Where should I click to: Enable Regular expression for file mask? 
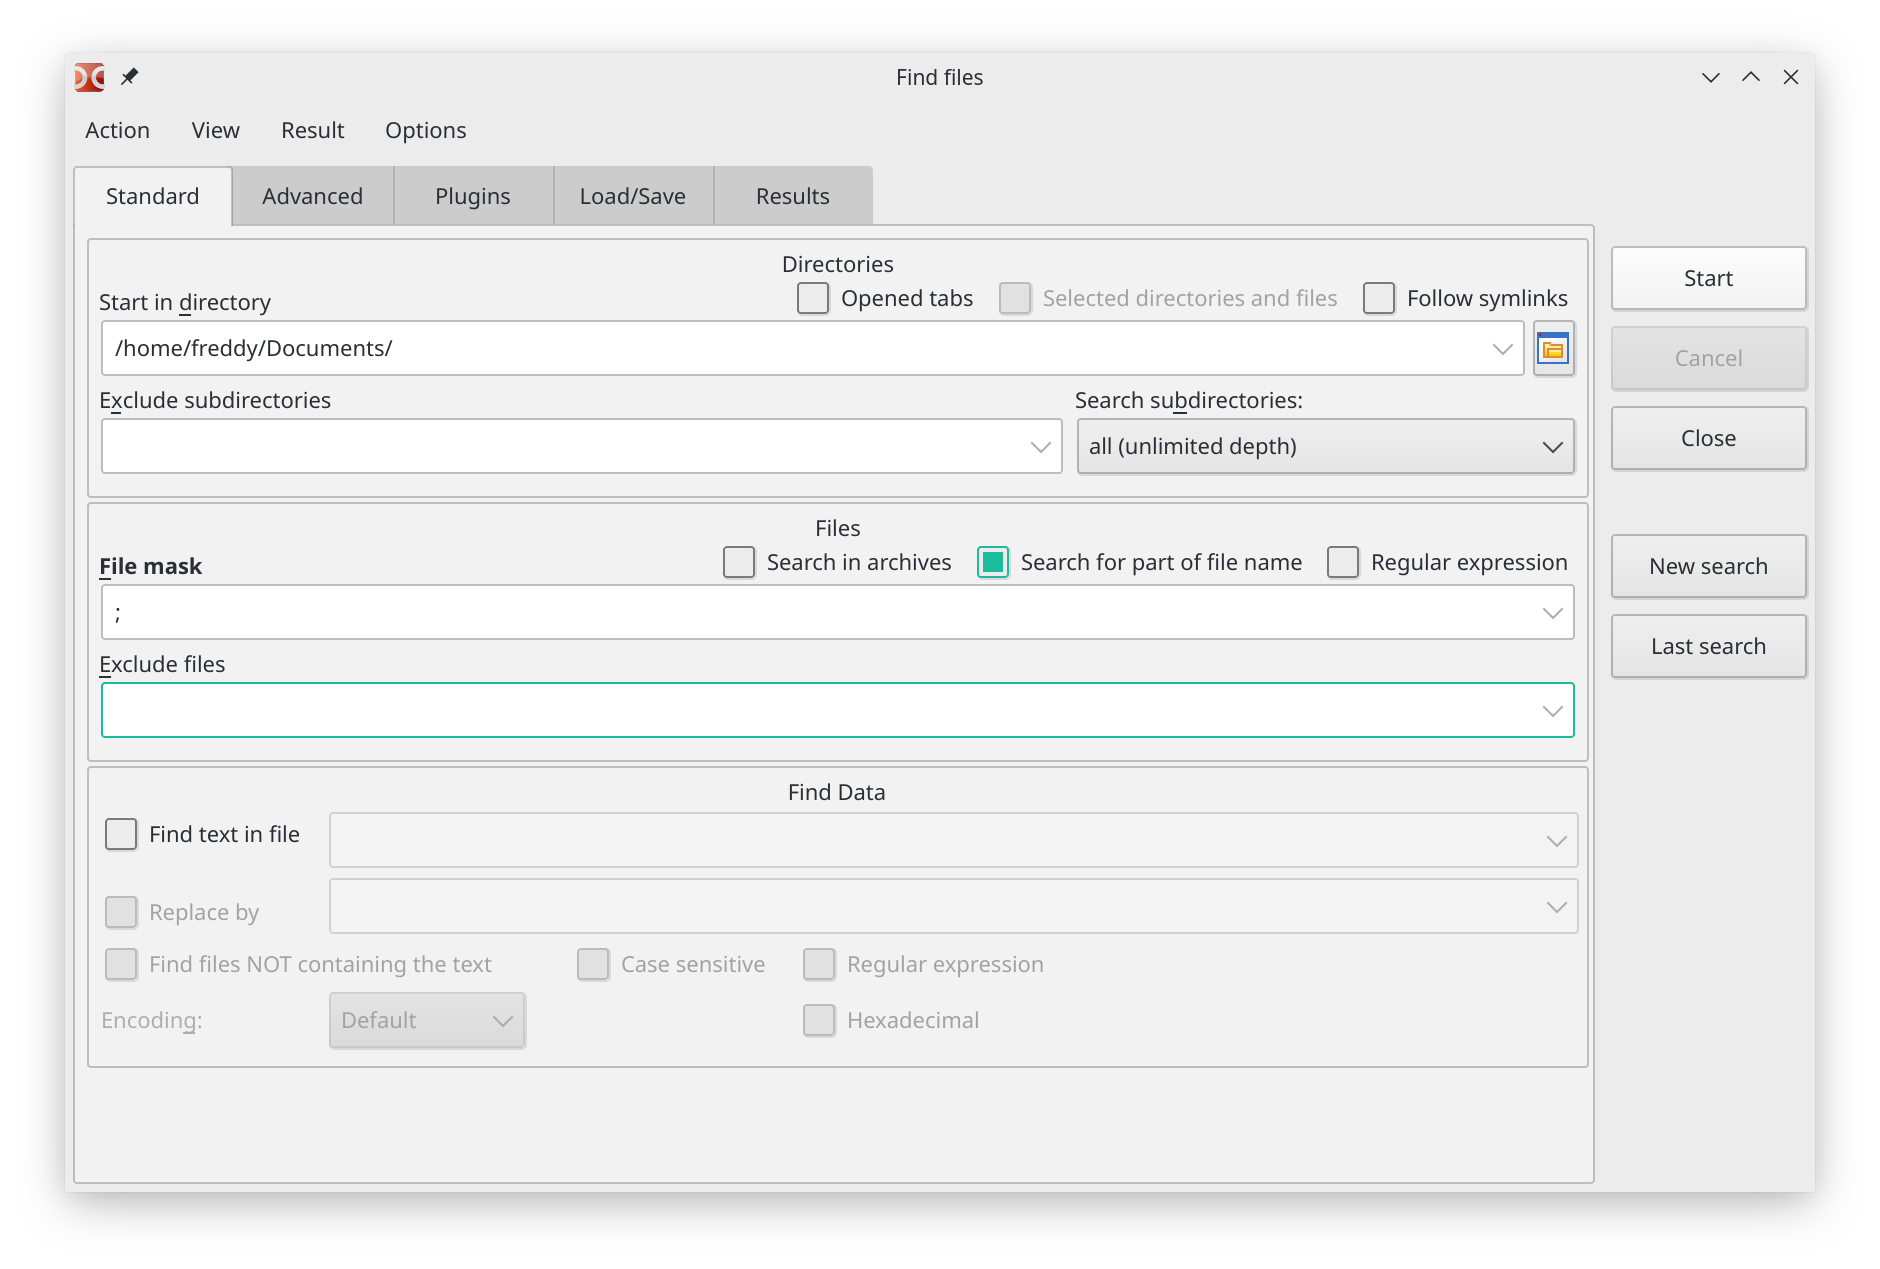pyautogui.click(x=1343, y=562)
